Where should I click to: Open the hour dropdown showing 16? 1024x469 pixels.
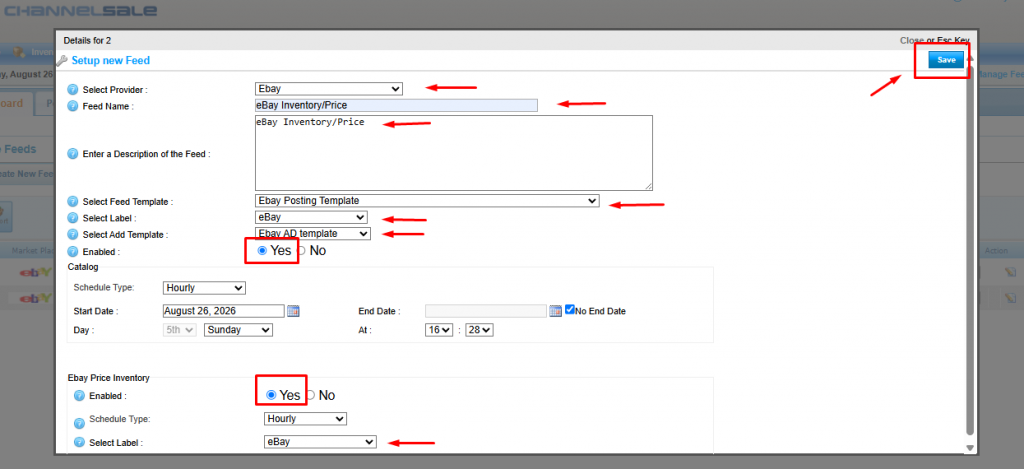click(x=439, y=330)
